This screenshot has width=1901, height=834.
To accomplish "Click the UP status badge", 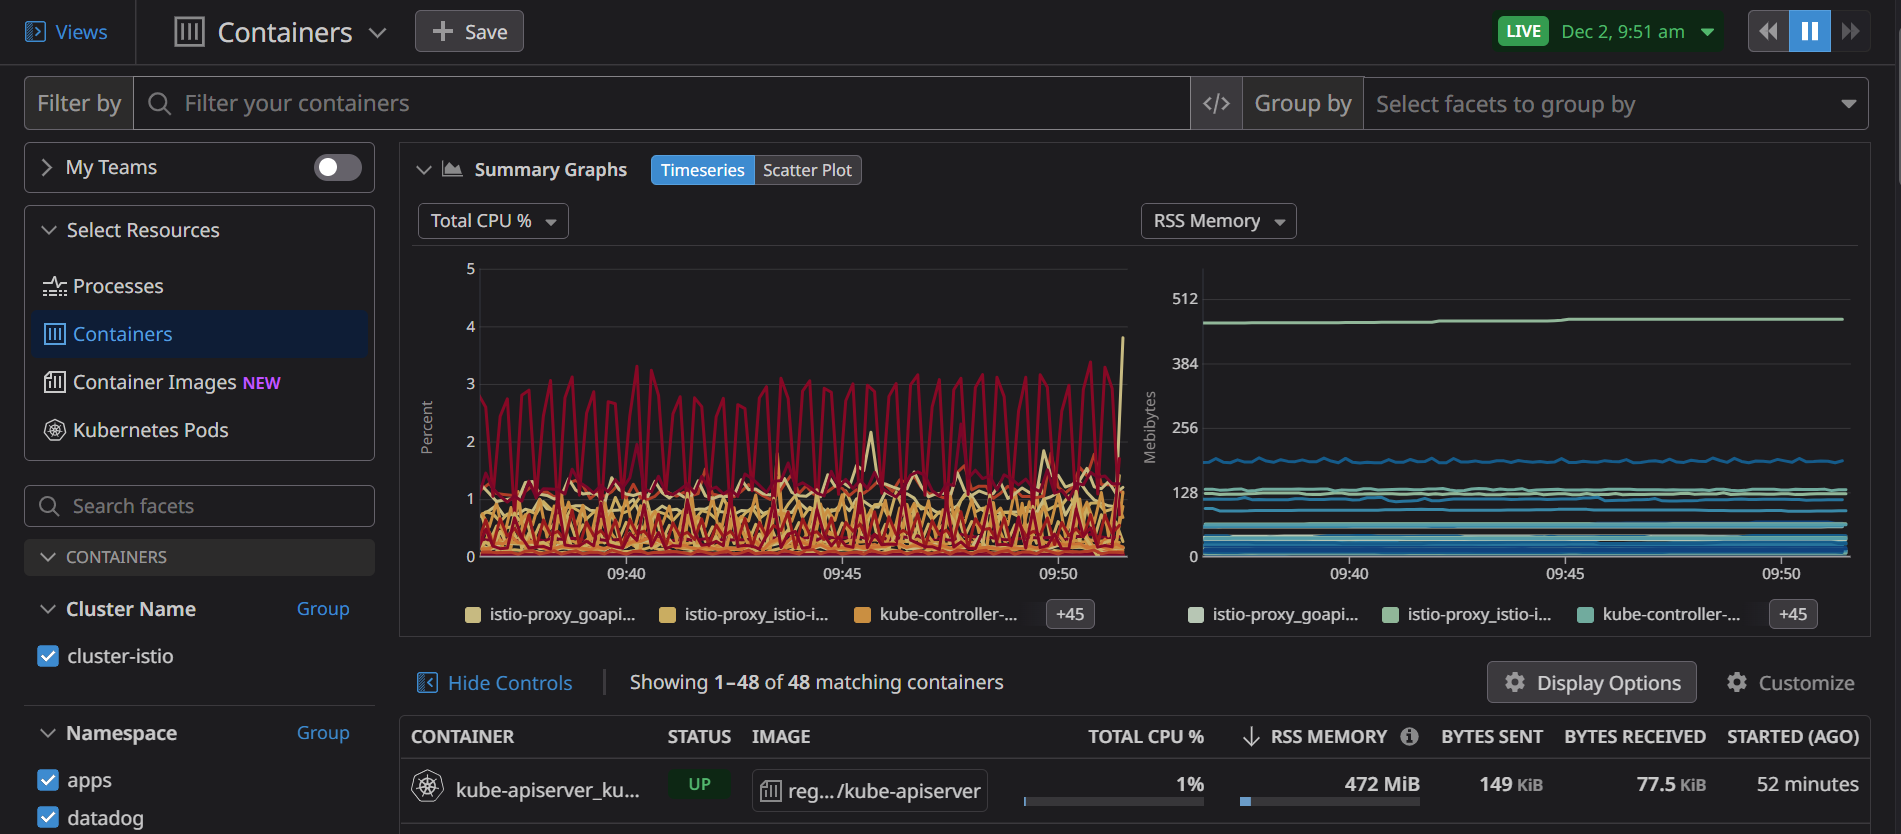I will (699, 785).
